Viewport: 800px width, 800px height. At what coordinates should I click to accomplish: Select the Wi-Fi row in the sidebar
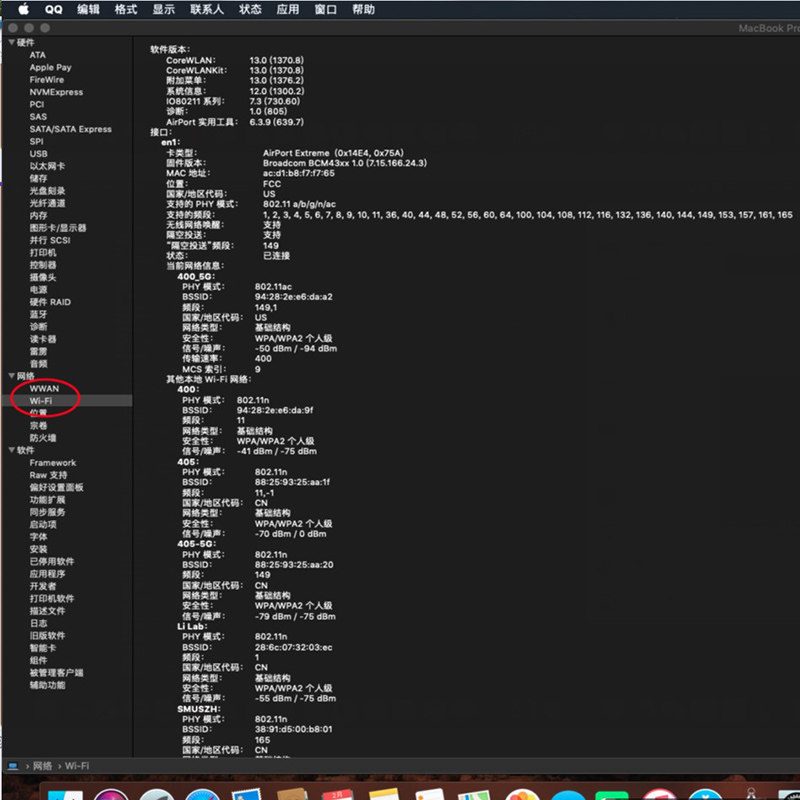coord(67,401)
